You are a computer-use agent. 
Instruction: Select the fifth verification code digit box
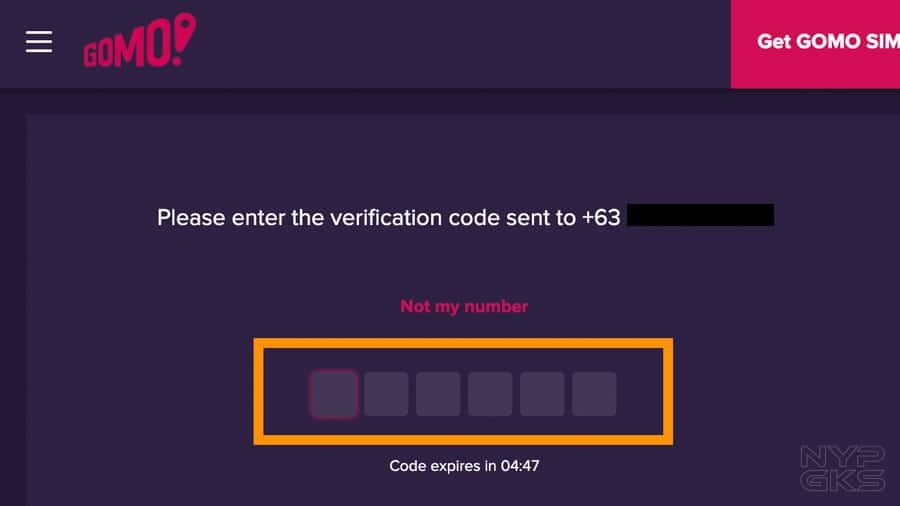pyautogui.click(x=542, y=394)
